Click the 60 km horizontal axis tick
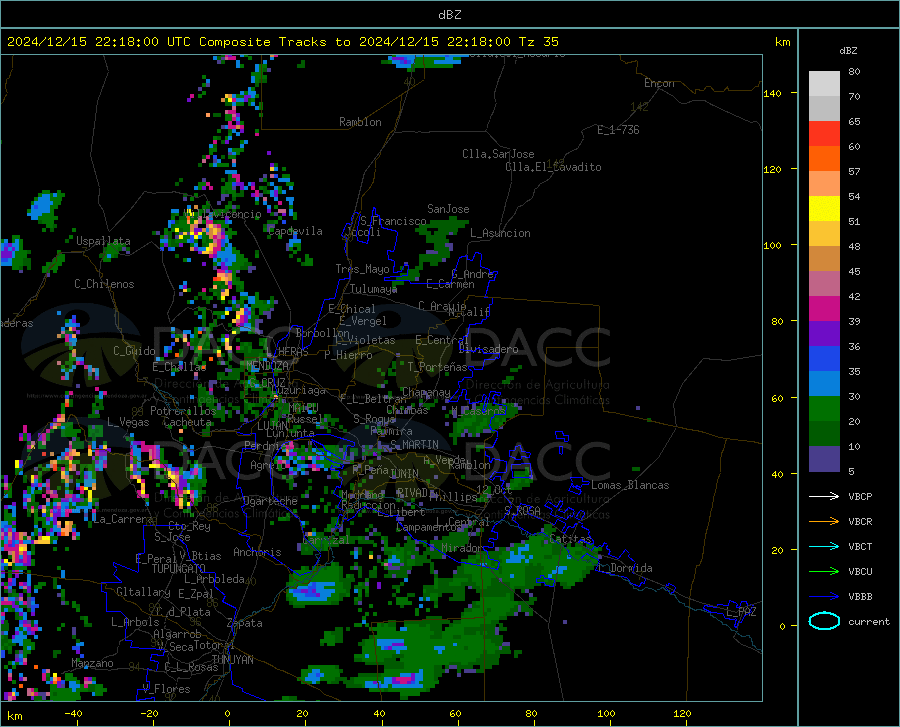This screenshot has height=727, width=900. pos(455,713)
